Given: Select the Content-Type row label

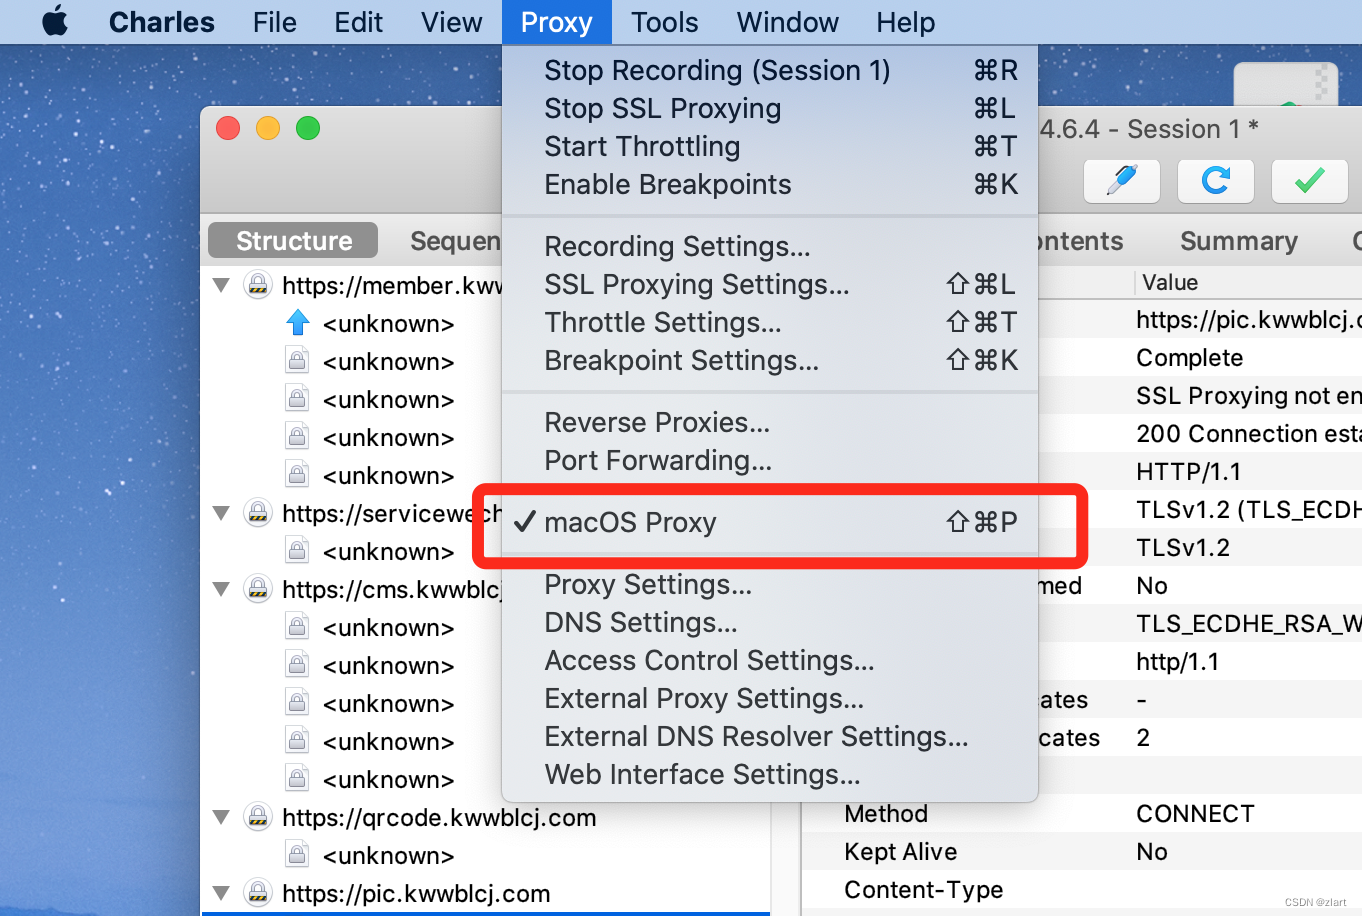Looking at the screenshot, I should click(x=923, y=890).
